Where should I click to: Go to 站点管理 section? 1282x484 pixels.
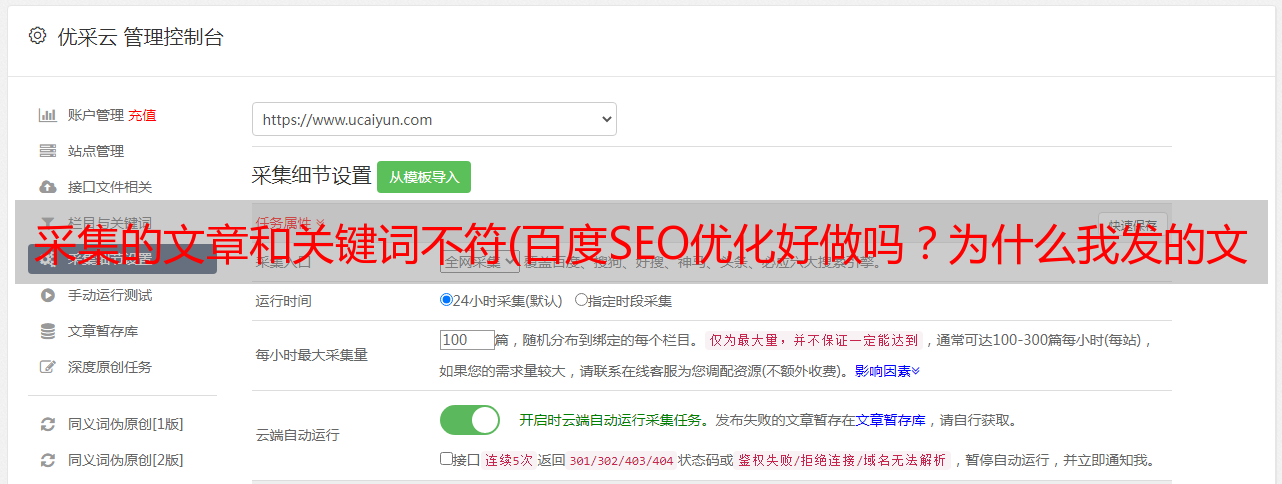(x=96, y=151)
